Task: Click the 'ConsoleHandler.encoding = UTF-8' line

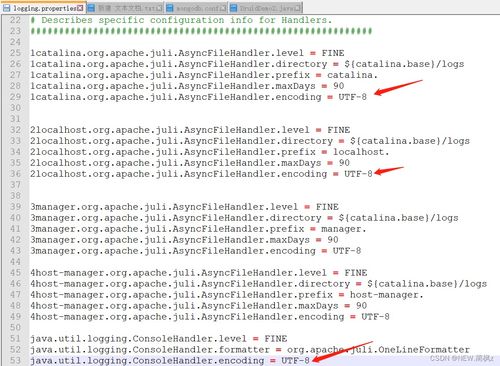Action: point(170,361)
